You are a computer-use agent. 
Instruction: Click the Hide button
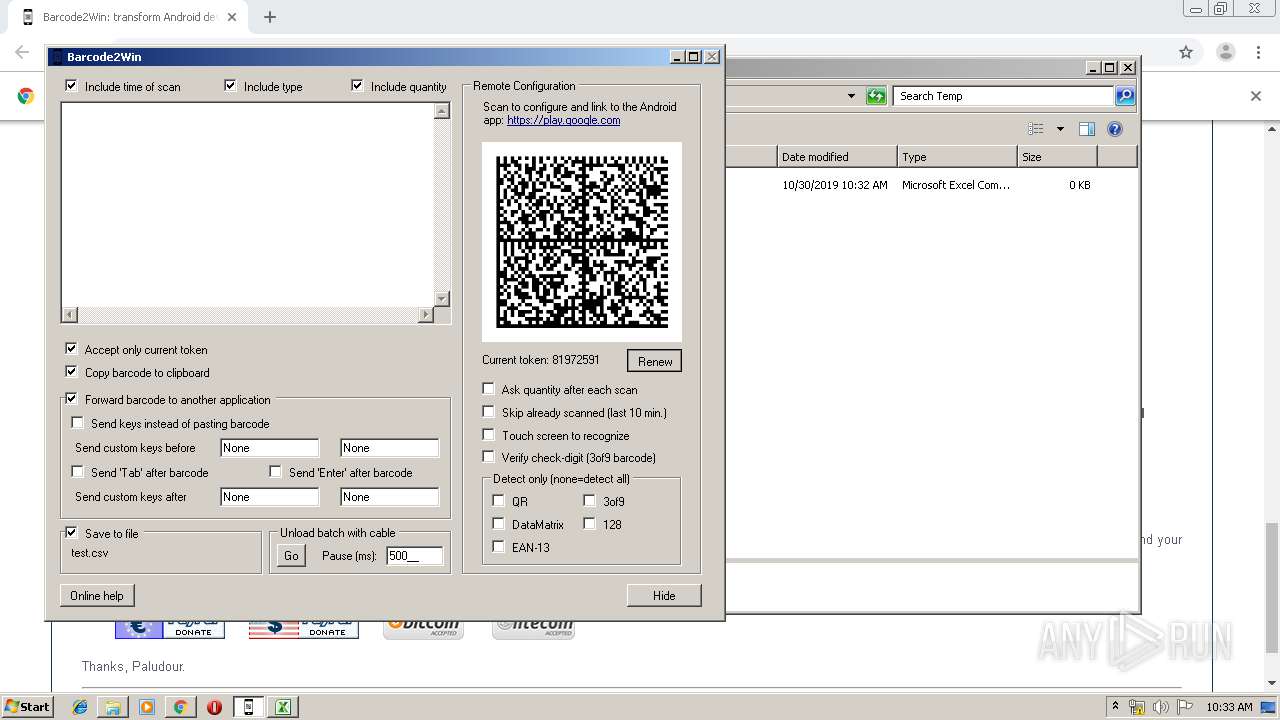pos(664,595)
